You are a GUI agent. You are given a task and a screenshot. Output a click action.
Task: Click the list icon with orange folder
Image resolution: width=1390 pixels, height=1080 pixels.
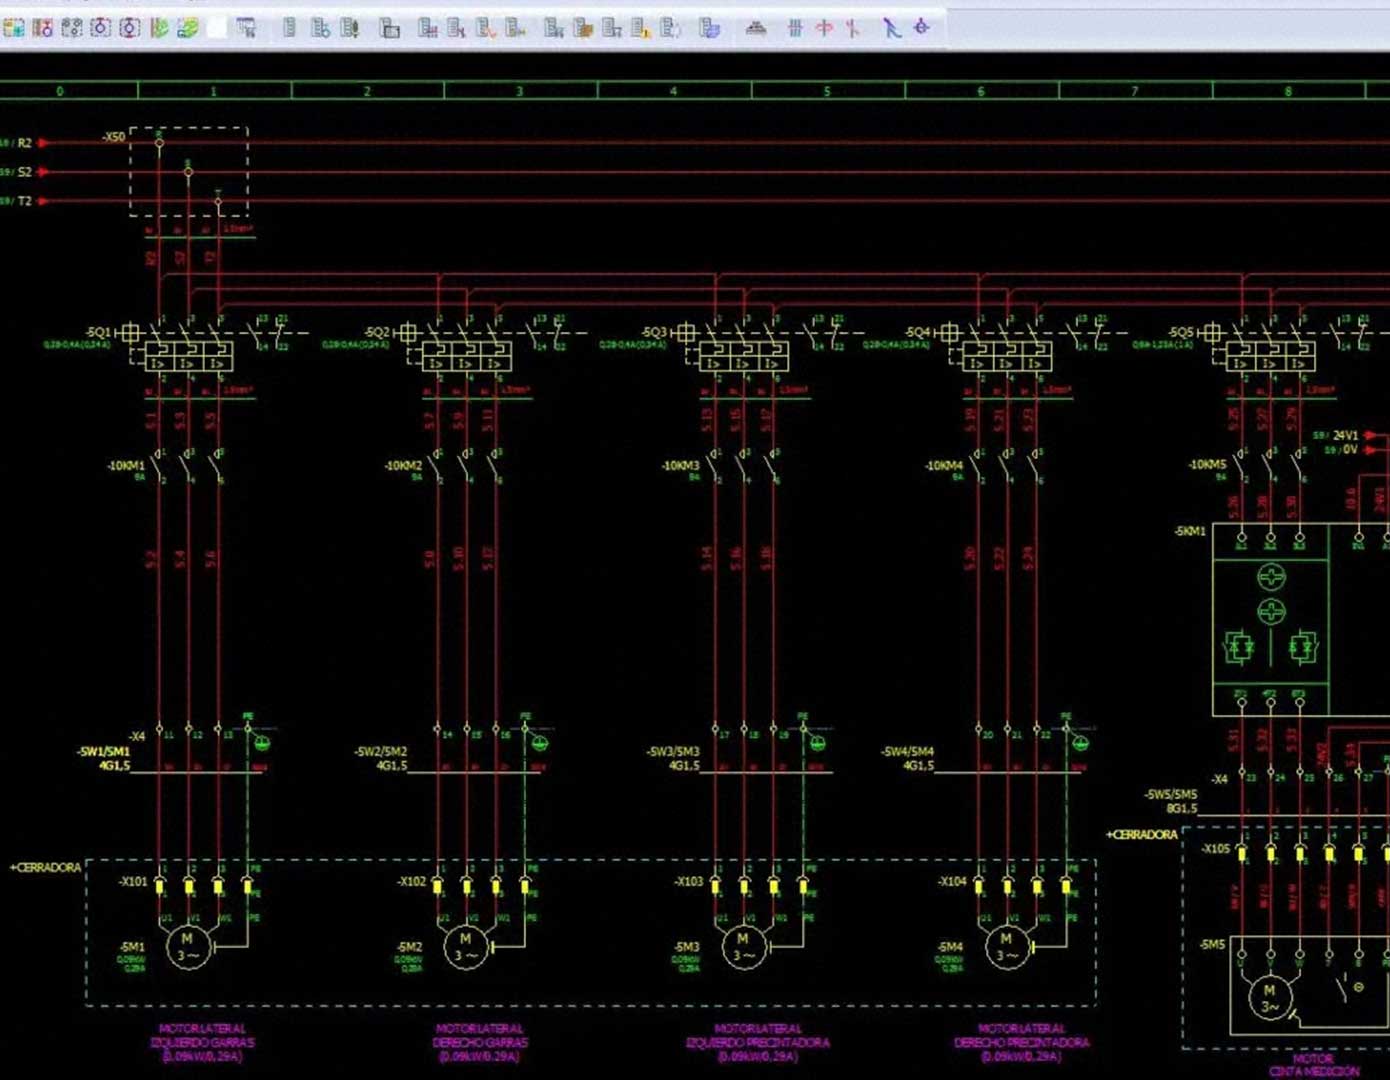pyautogui.click(x=583, y=28)
